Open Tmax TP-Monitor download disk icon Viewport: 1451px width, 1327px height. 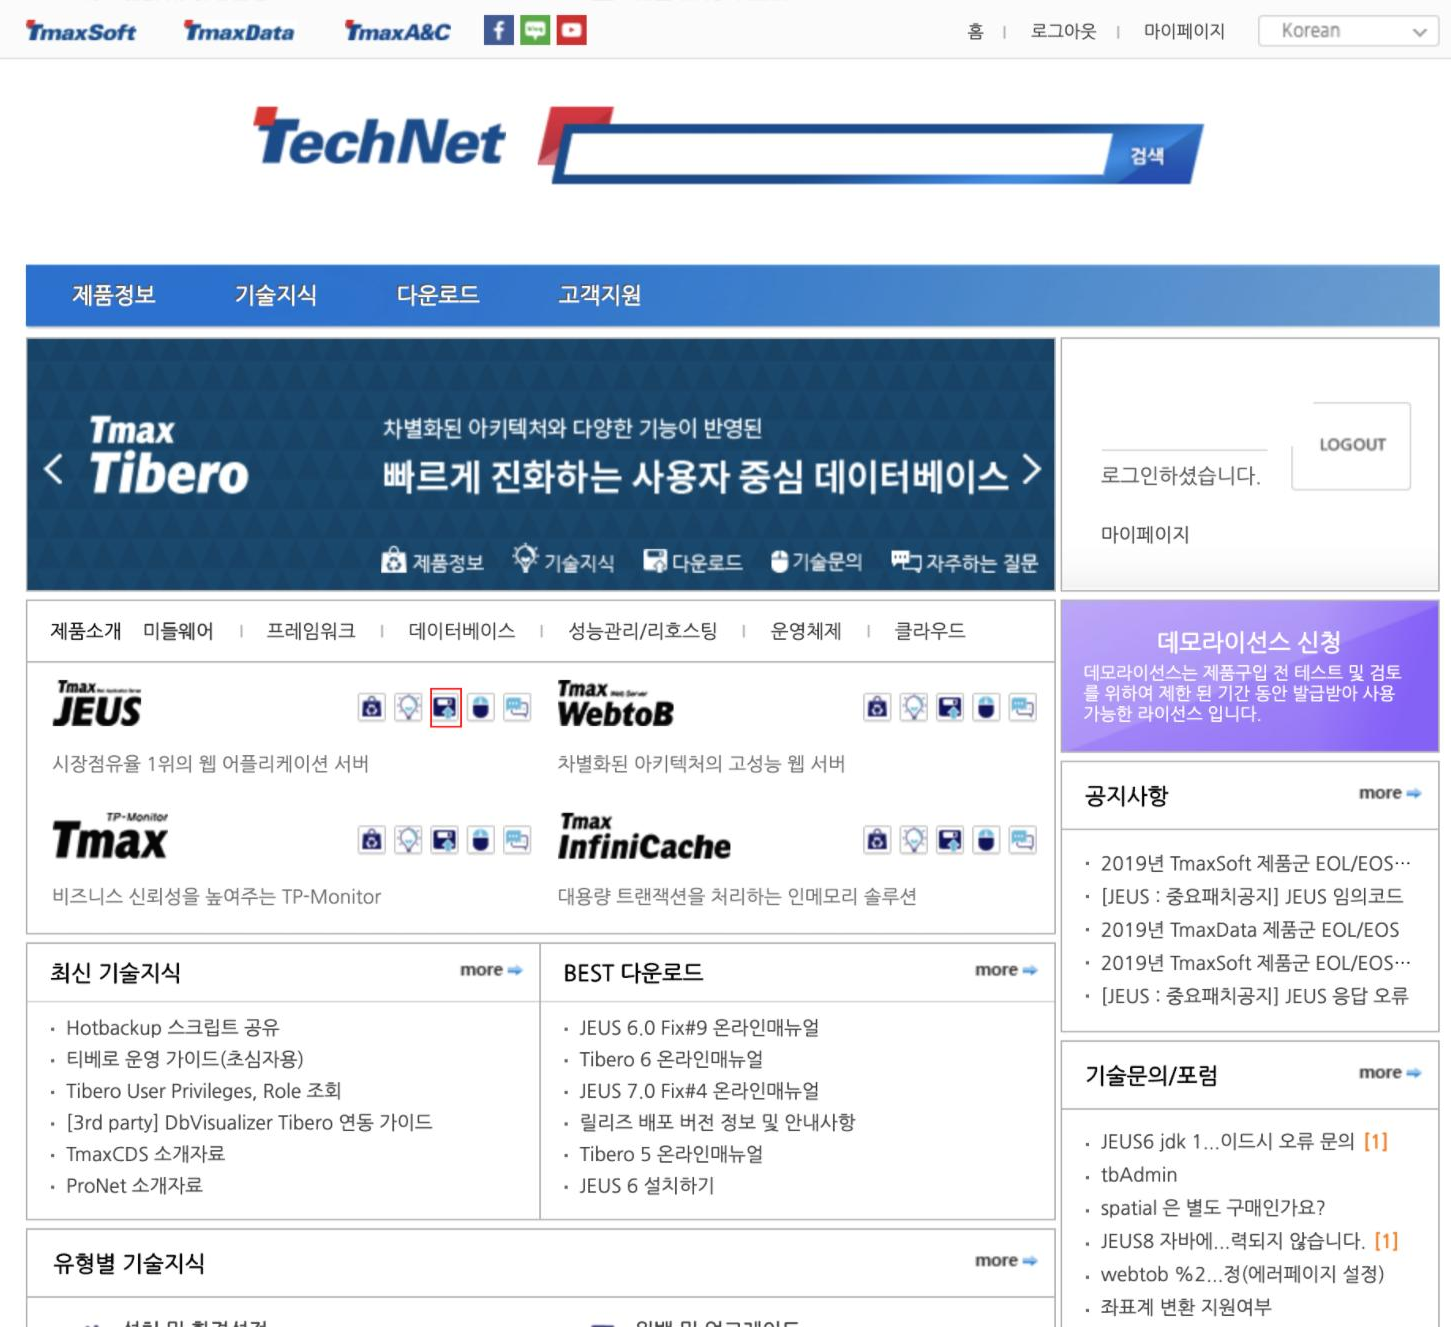pos(445,839)
